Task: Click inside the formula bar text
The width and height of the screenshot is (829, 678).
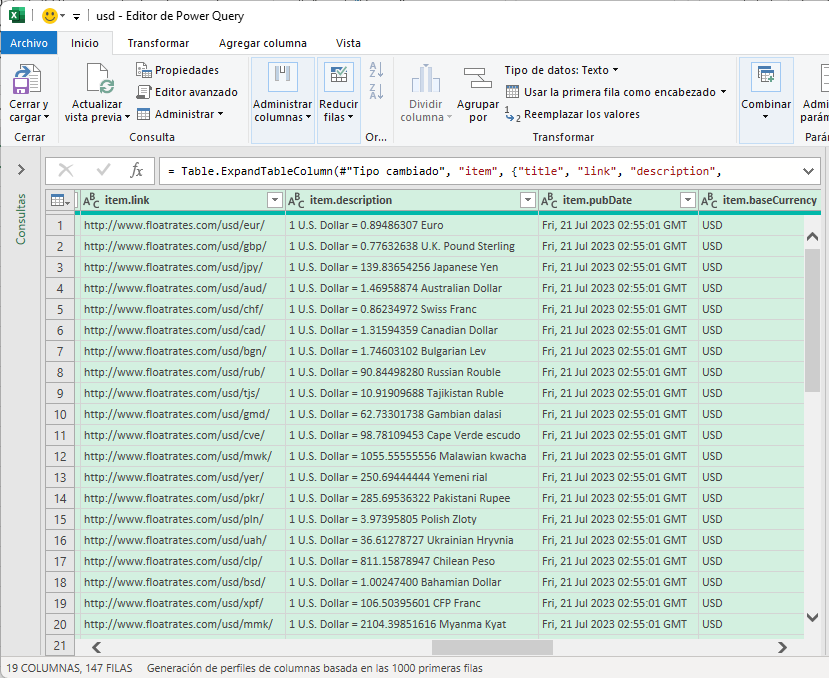Action: pos(444,171)
